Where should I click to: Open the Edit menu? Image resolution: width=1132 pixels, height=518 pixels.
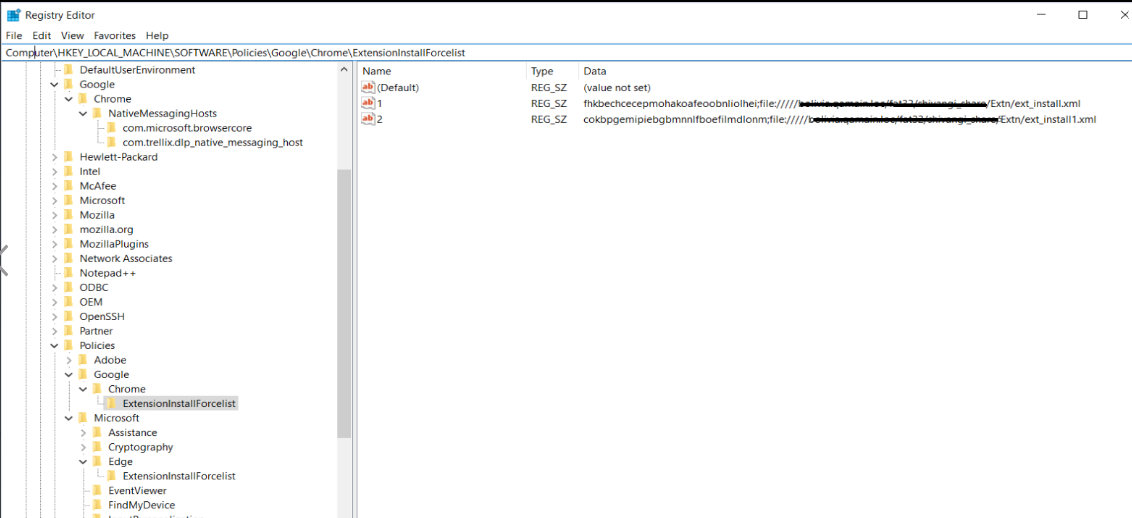click(x=41, y=35)
